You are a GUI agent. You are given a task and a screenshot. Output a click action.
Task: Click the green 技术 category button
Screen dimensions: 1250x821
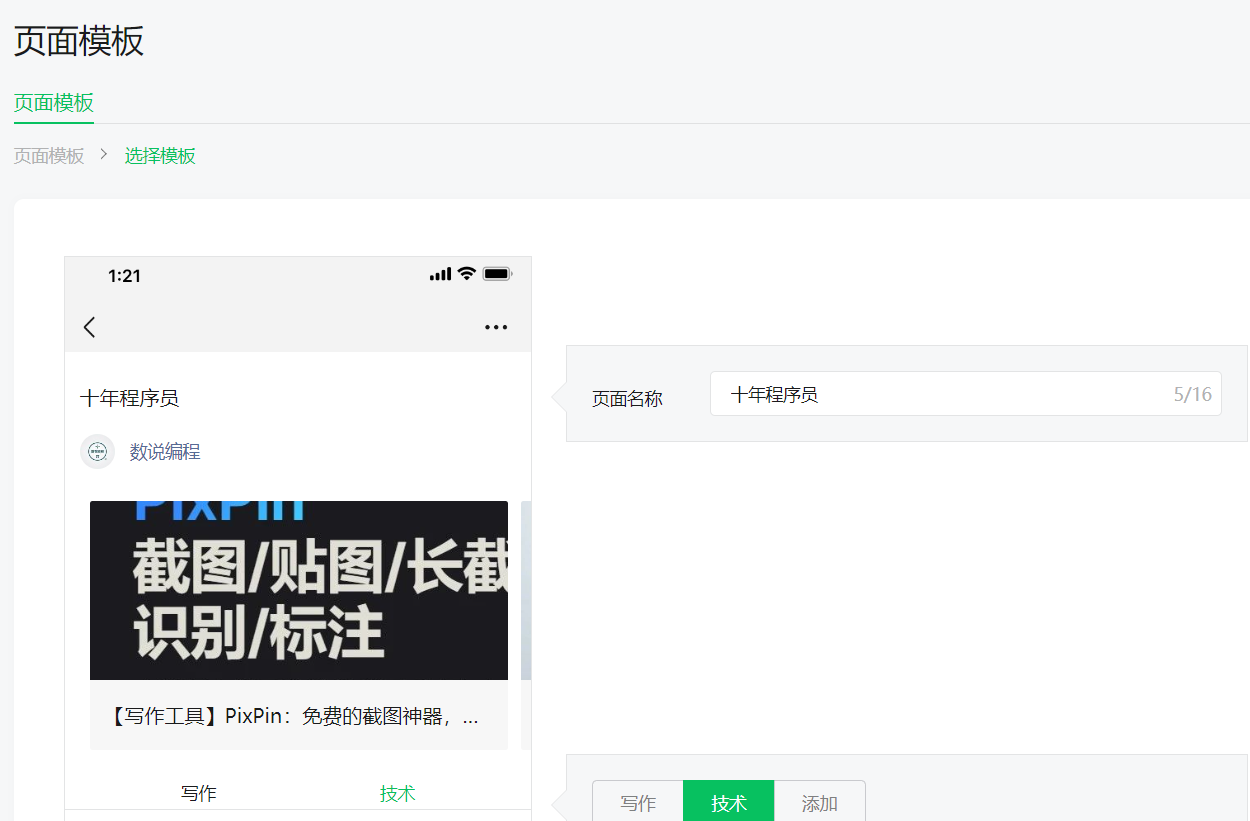pyautogui.click(x=729, y=803)
